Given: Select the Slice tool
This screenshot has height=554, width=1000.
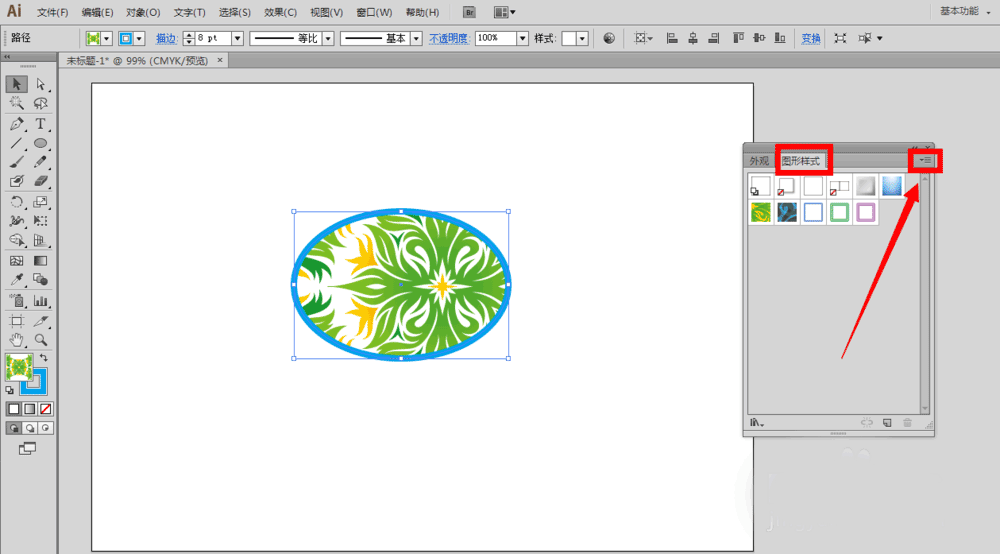Looking at the screenshot, I should [x=41, y=321].
